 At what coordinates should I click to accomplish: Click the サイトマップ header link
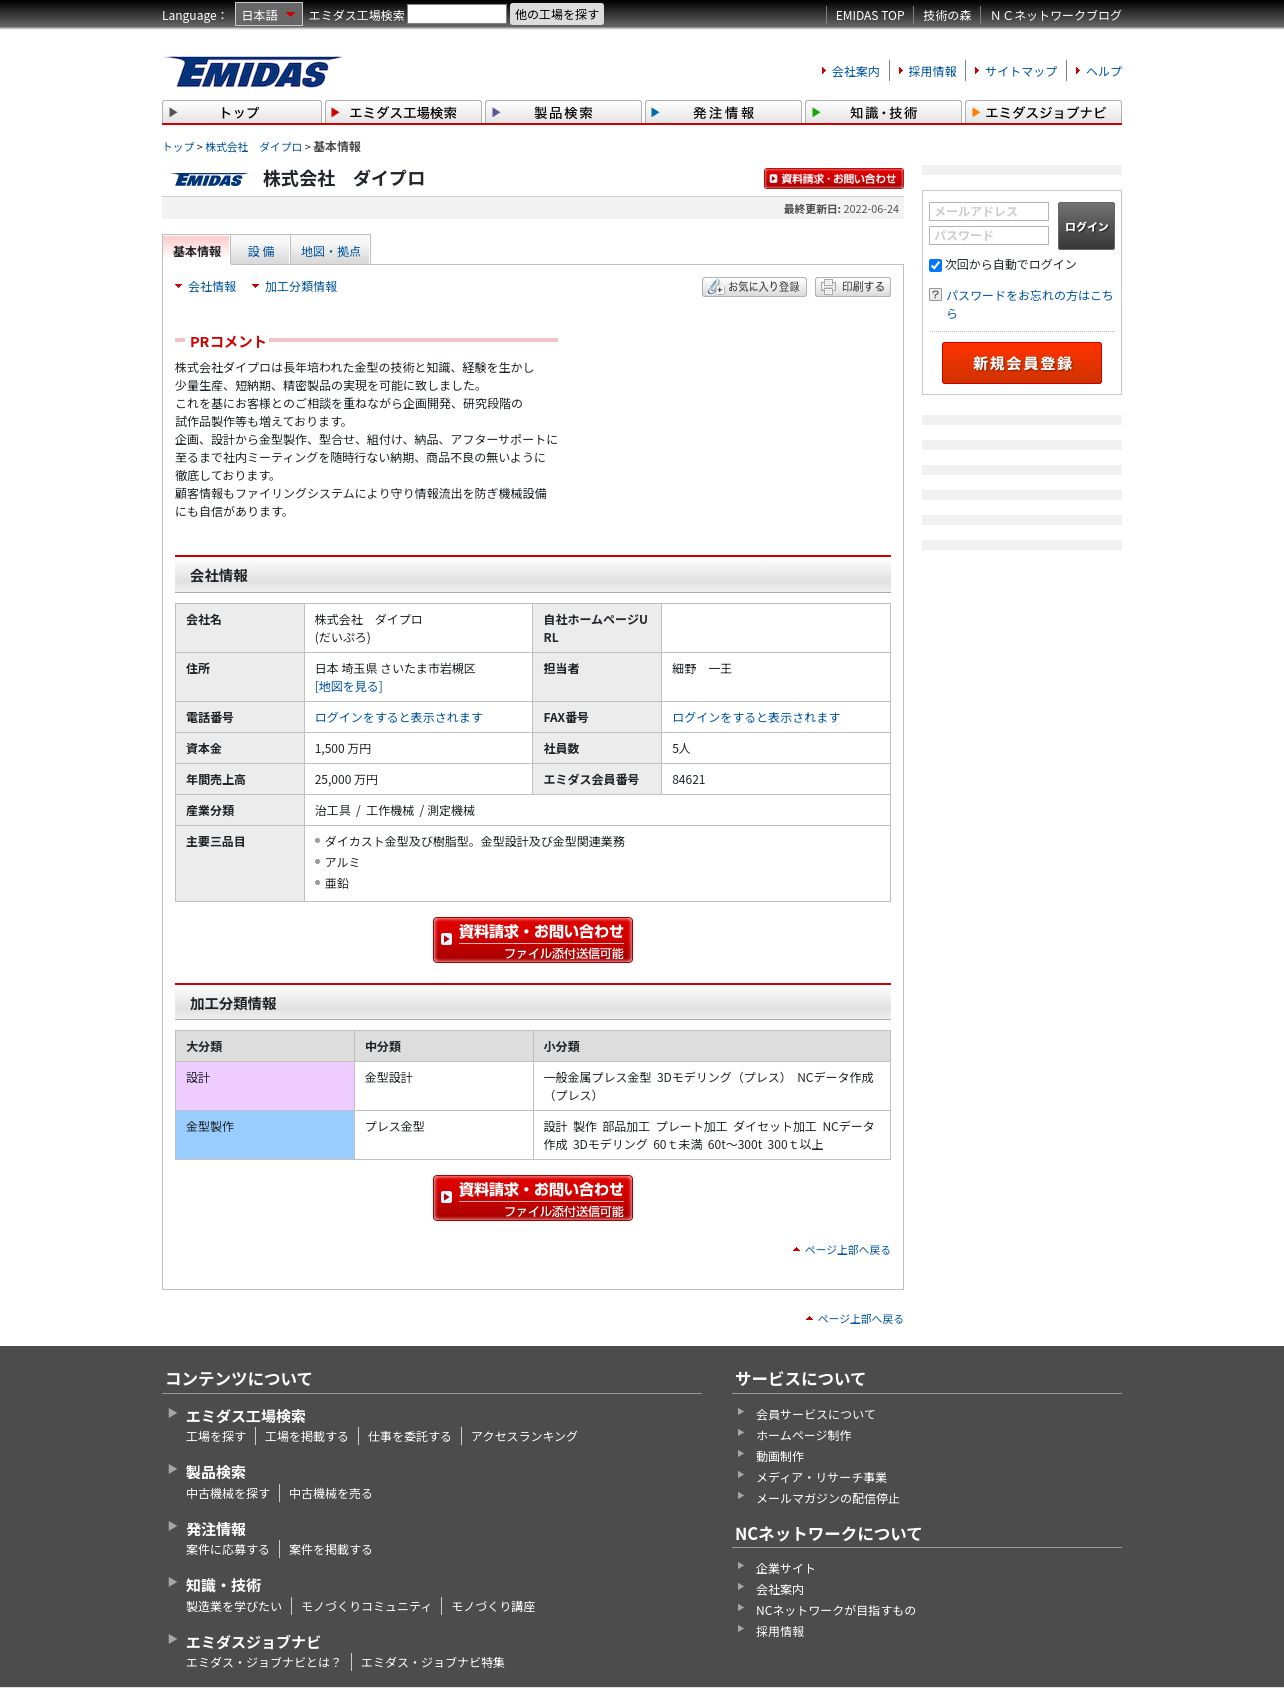(x=1021, y=72)
